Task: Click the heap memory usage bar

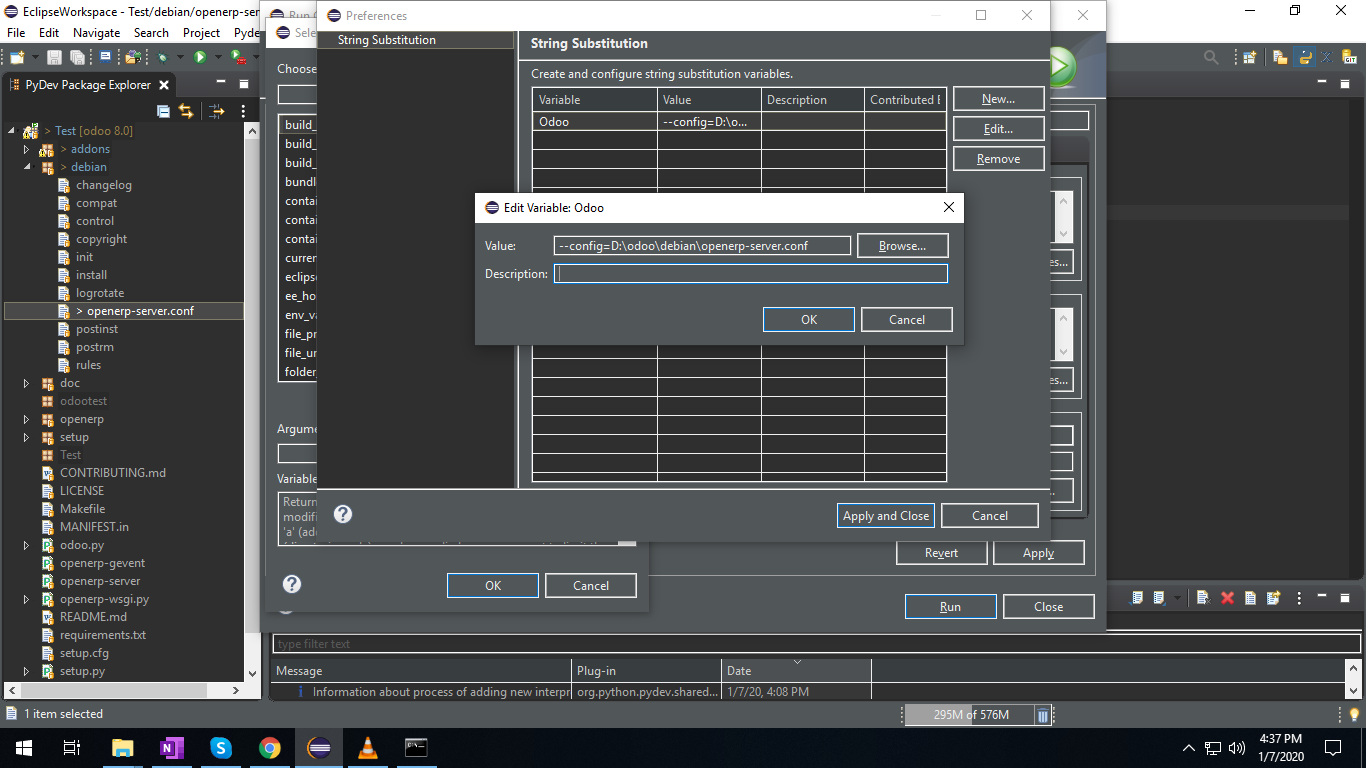Action: pyautogui.click(x=968, y=715)
